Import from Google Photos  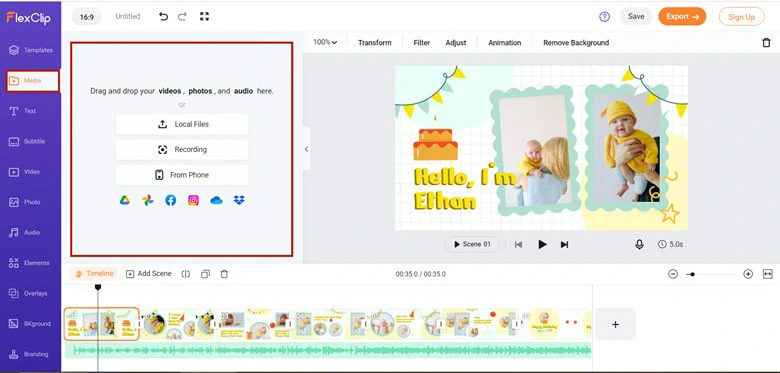pos(147,200)
